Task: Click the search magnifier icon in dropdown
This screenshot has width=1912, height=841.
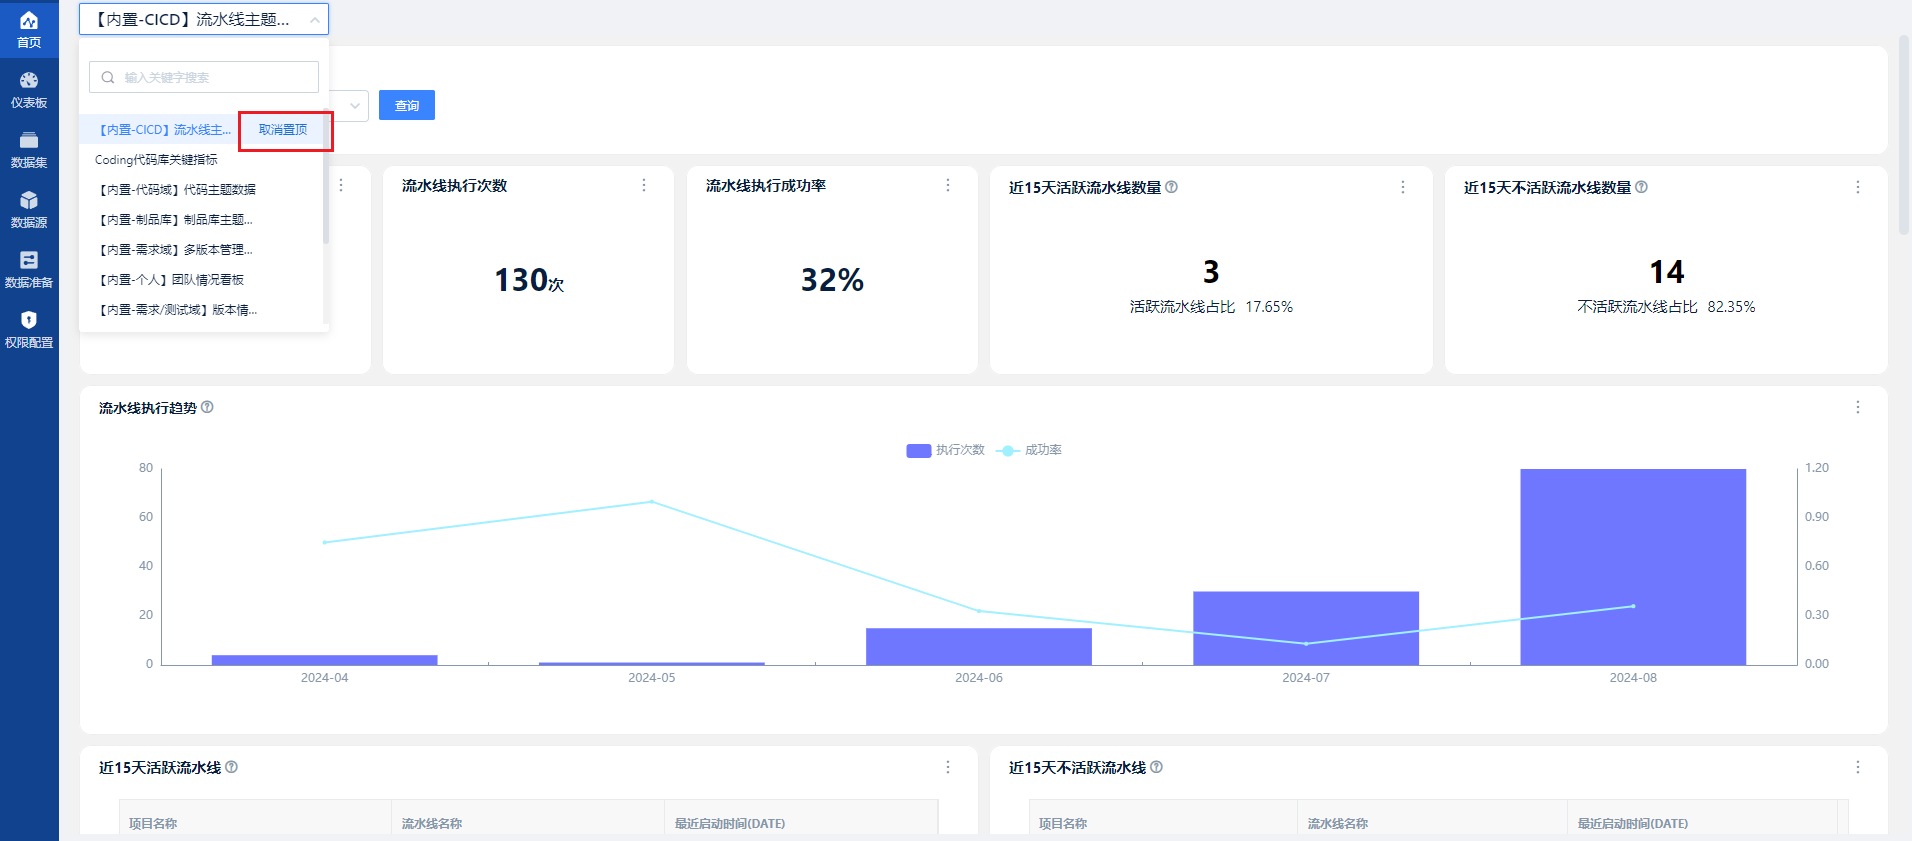Action: click(108, 77)
